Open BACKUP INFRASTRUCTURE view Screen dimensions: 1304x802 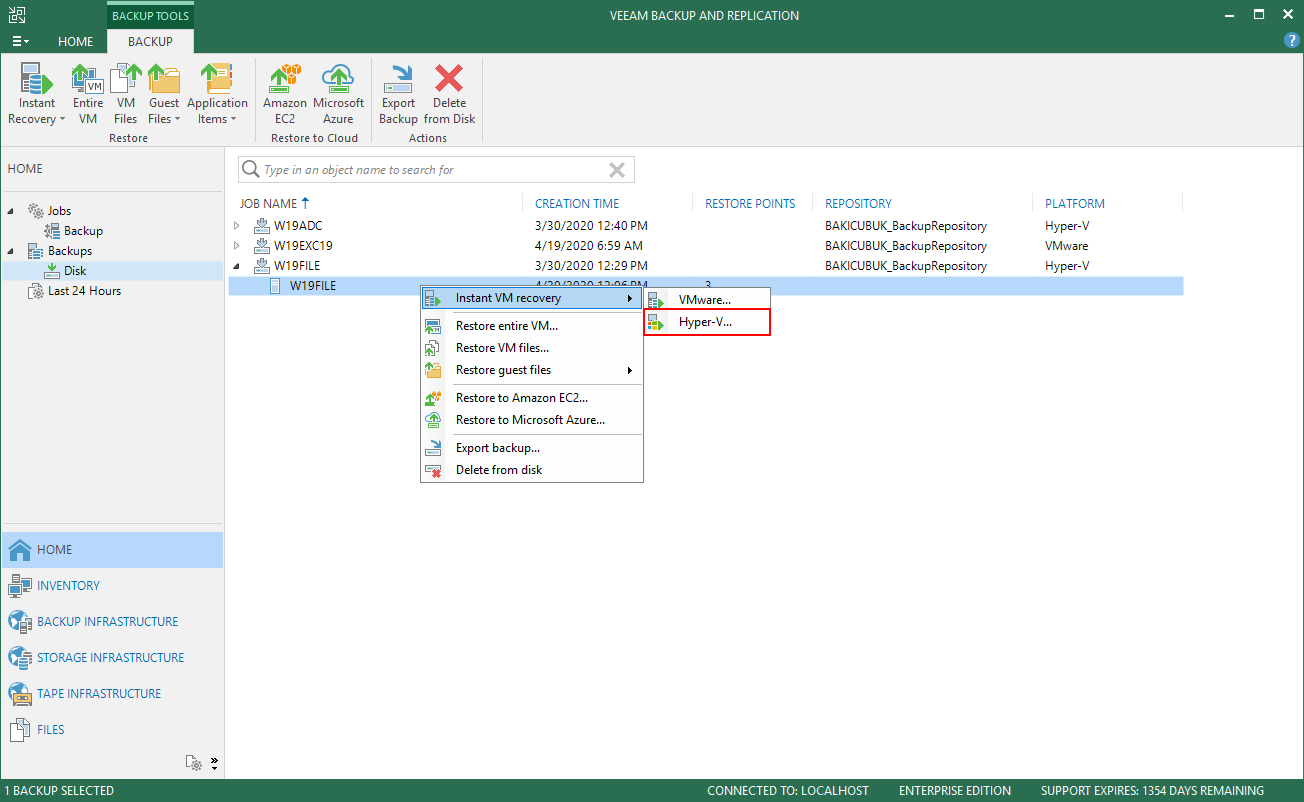[x=112, y=622]
